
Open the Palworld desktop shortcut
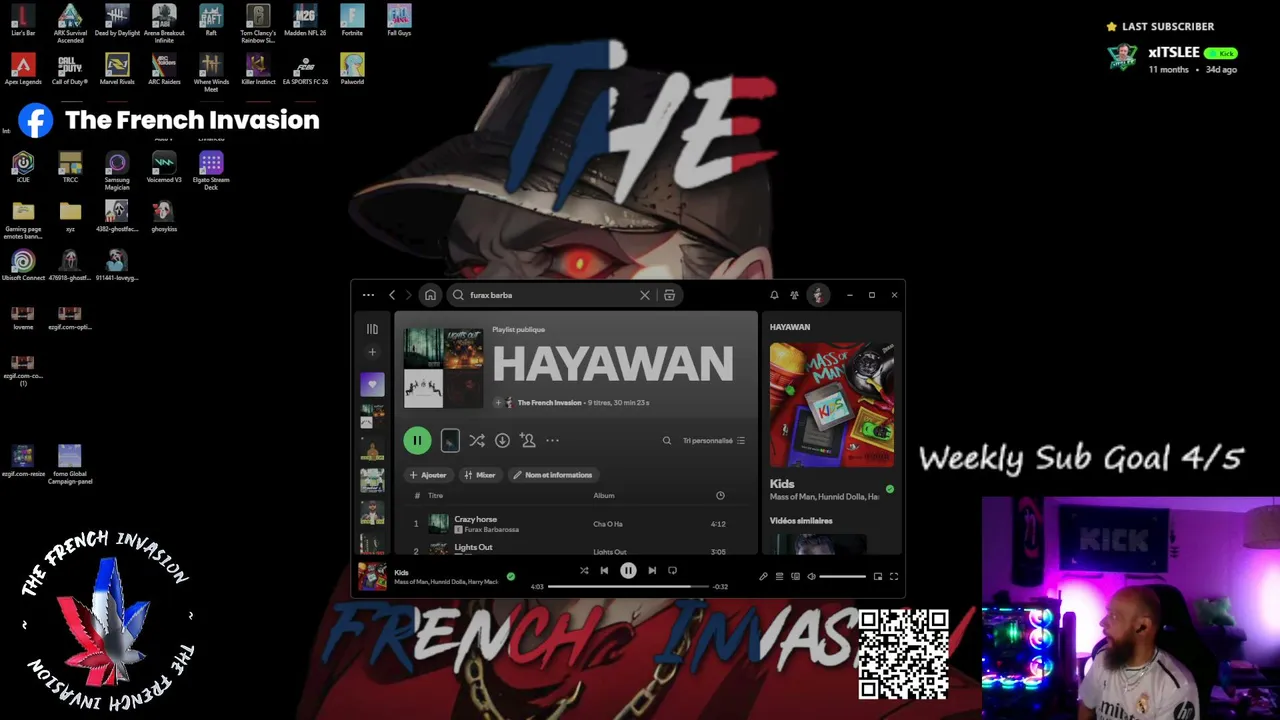[352, 70]
